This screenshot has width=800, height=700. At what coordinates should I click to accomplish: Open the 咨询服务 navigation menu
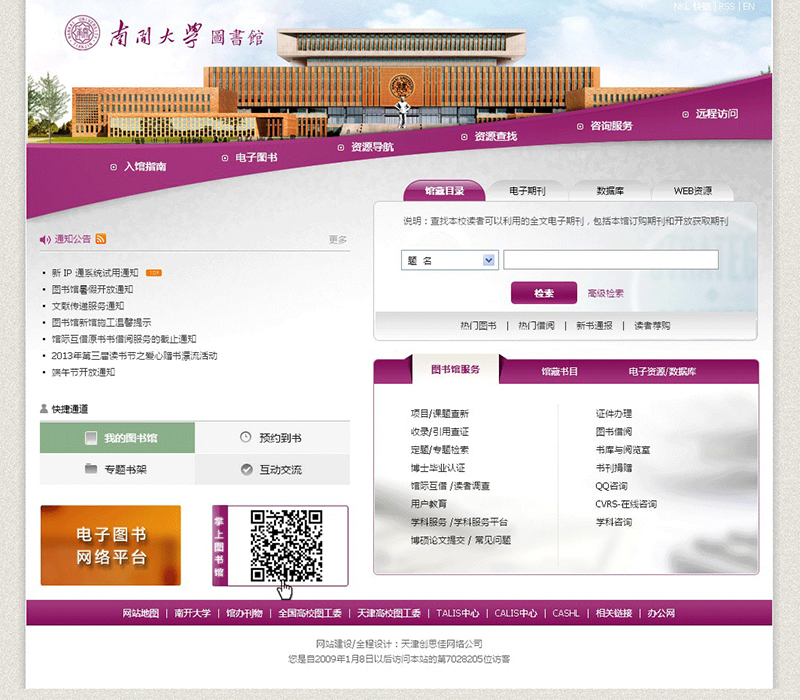coord(610,126)
